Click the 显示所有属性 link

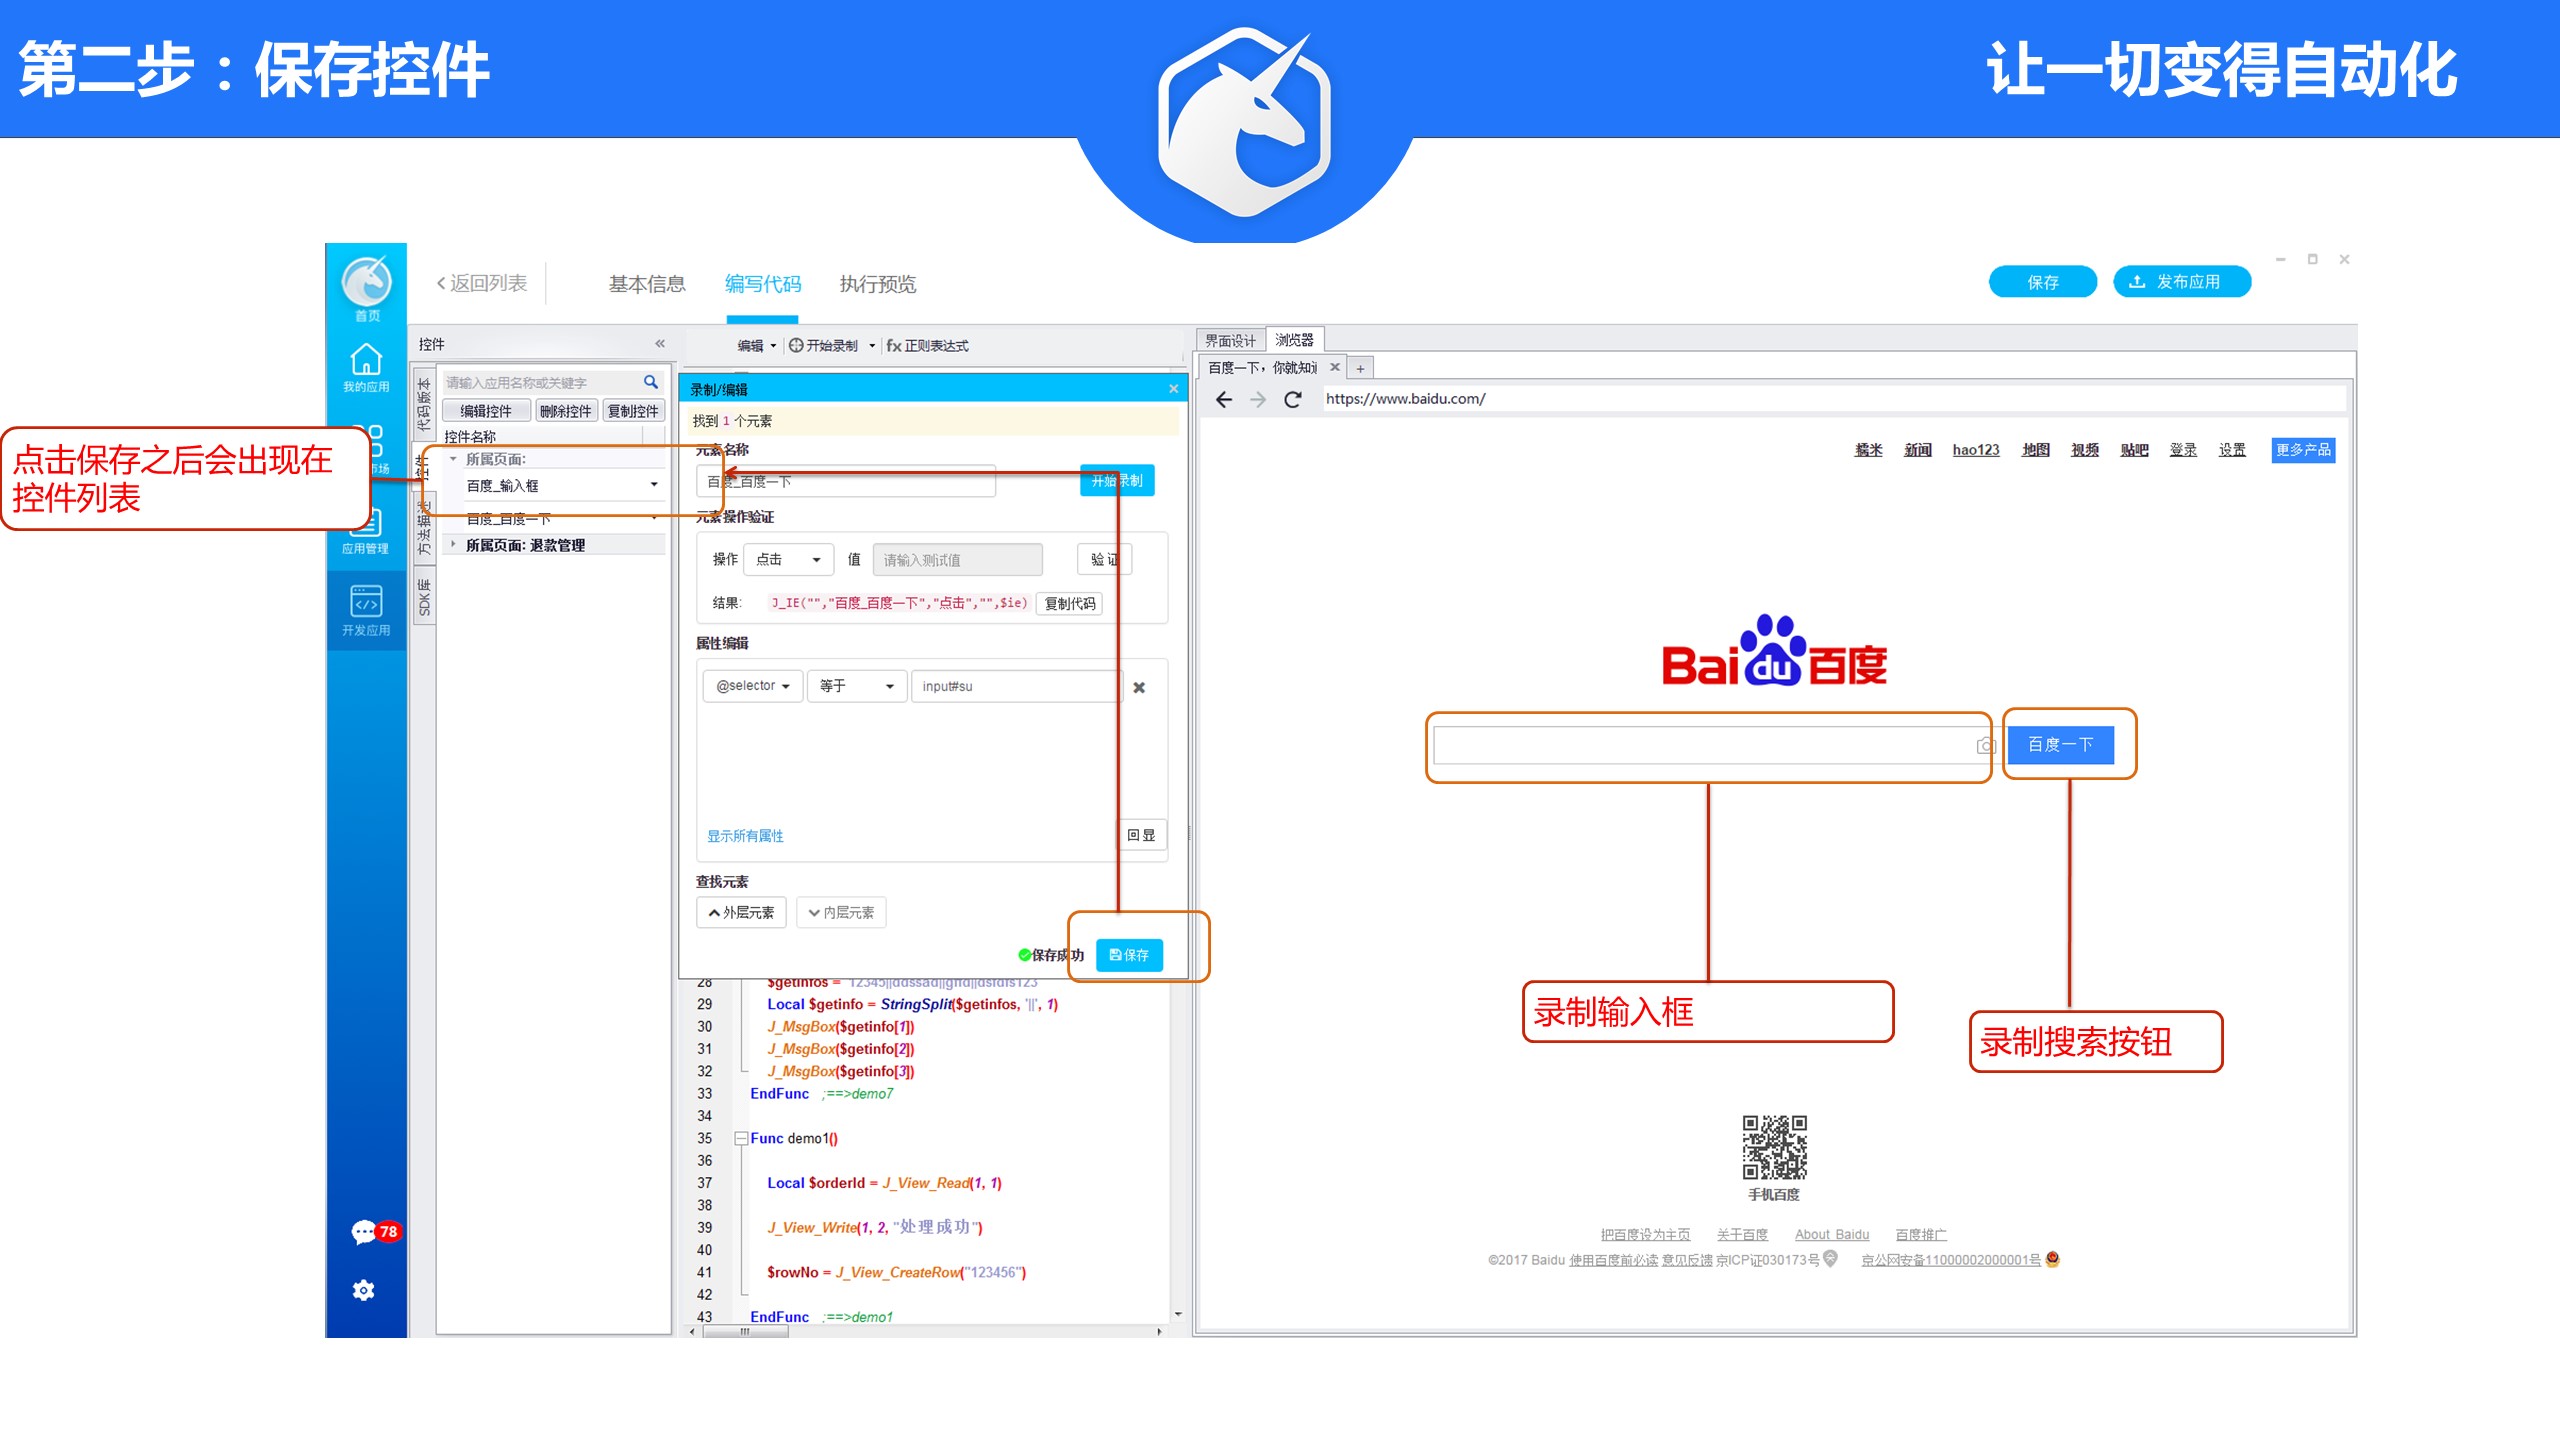click(x=745, y=836)
